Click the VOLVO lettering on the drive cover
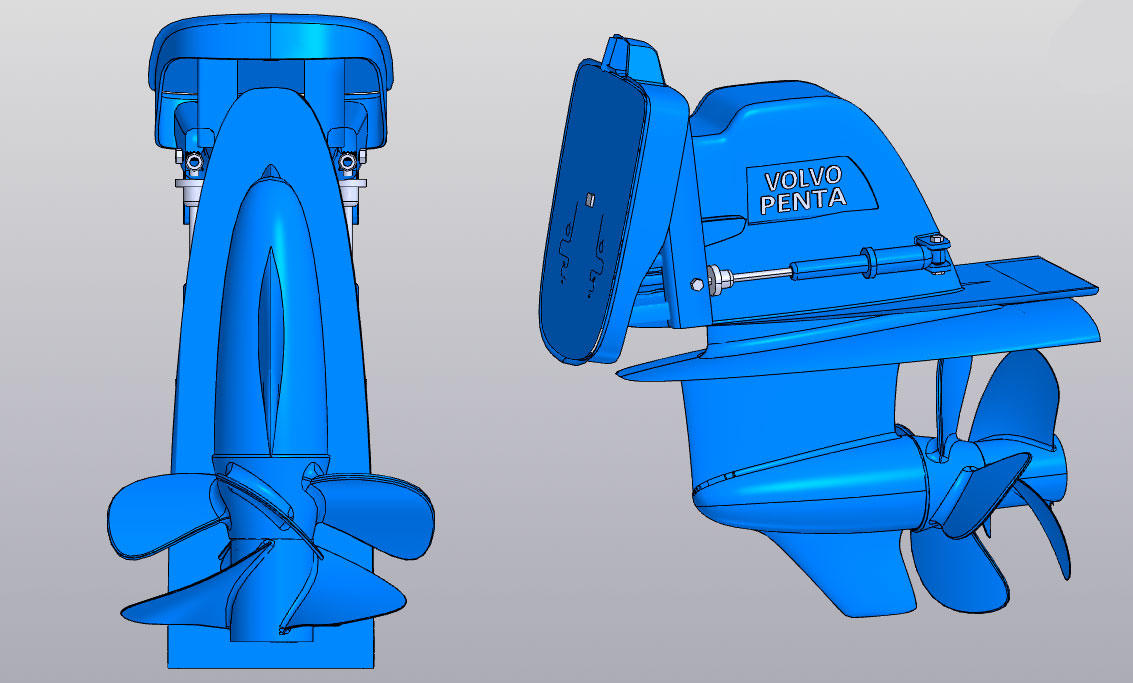 click(803, 179)
